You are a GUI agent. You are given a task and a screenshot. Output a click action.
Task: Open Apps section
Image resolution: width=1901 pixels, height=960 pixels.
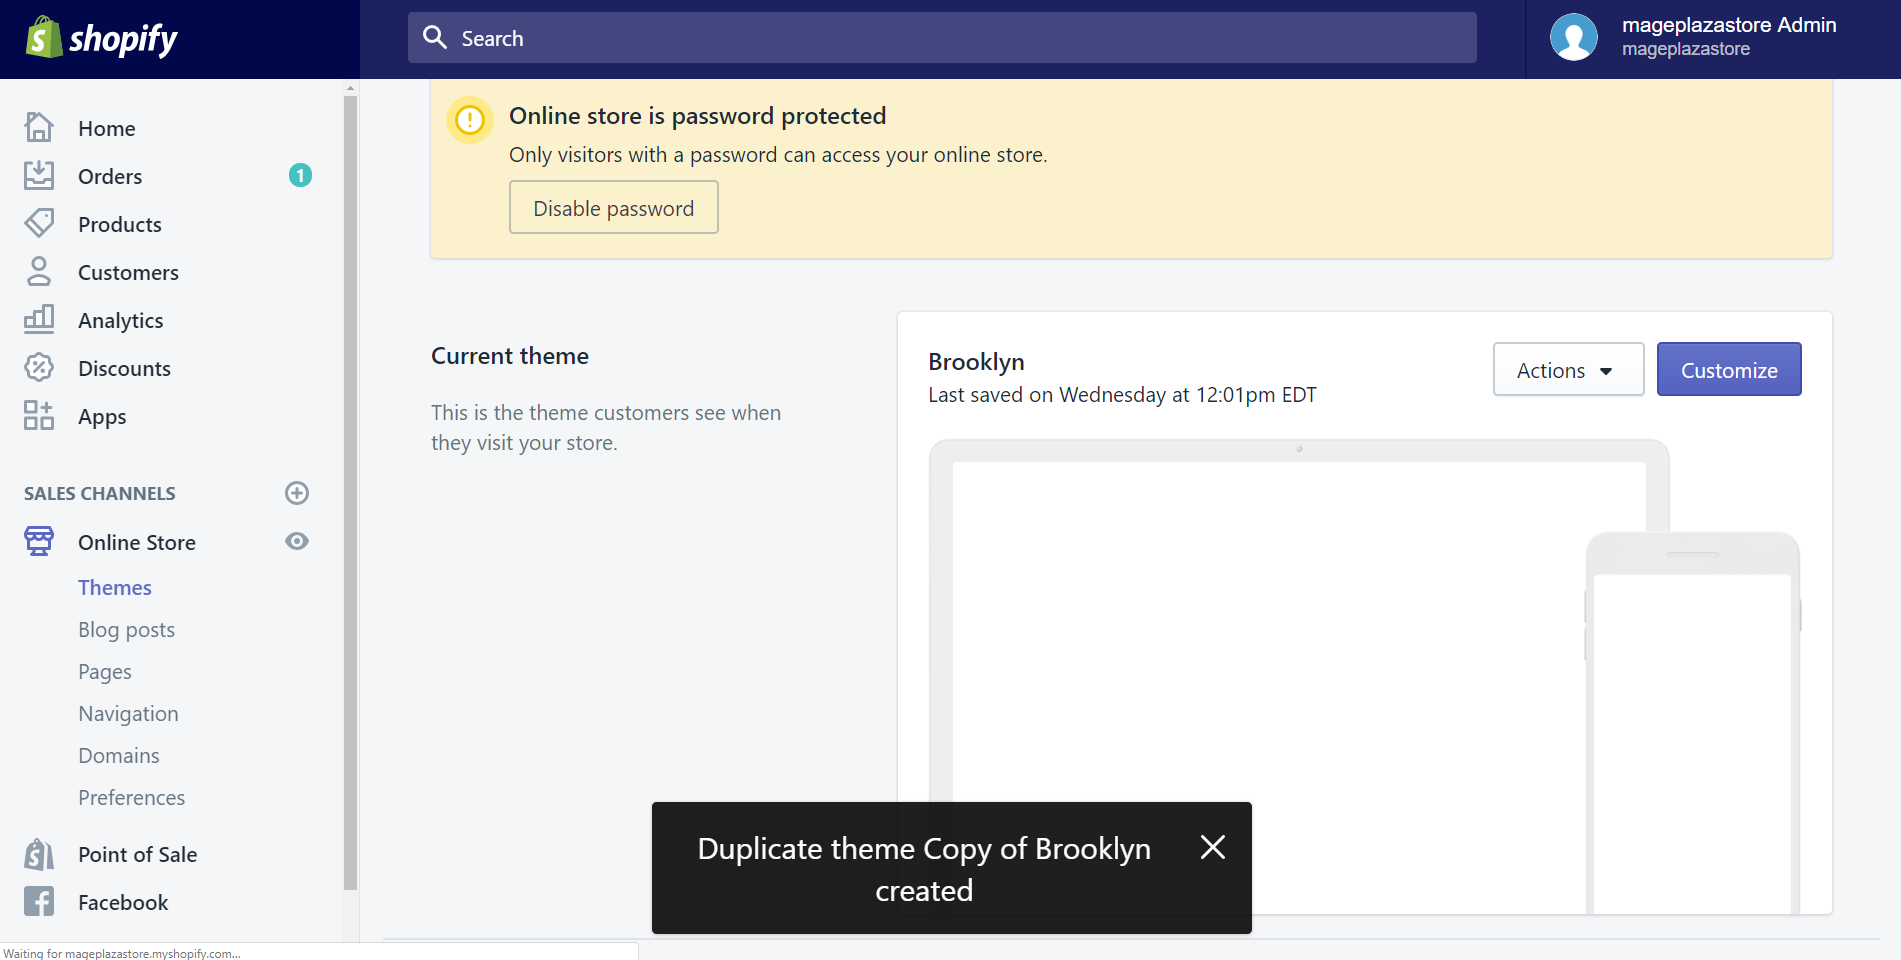[102, 416]
